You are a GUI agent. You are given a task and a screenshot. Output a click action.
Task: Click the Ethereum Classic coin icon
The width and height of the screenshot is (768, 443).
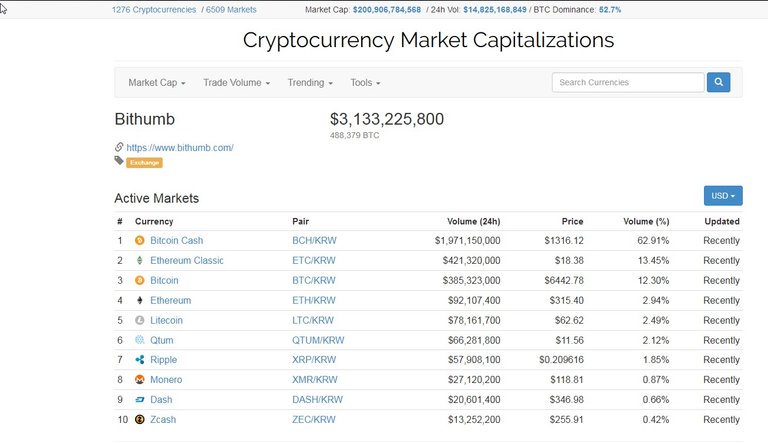(x=140, y=260)
